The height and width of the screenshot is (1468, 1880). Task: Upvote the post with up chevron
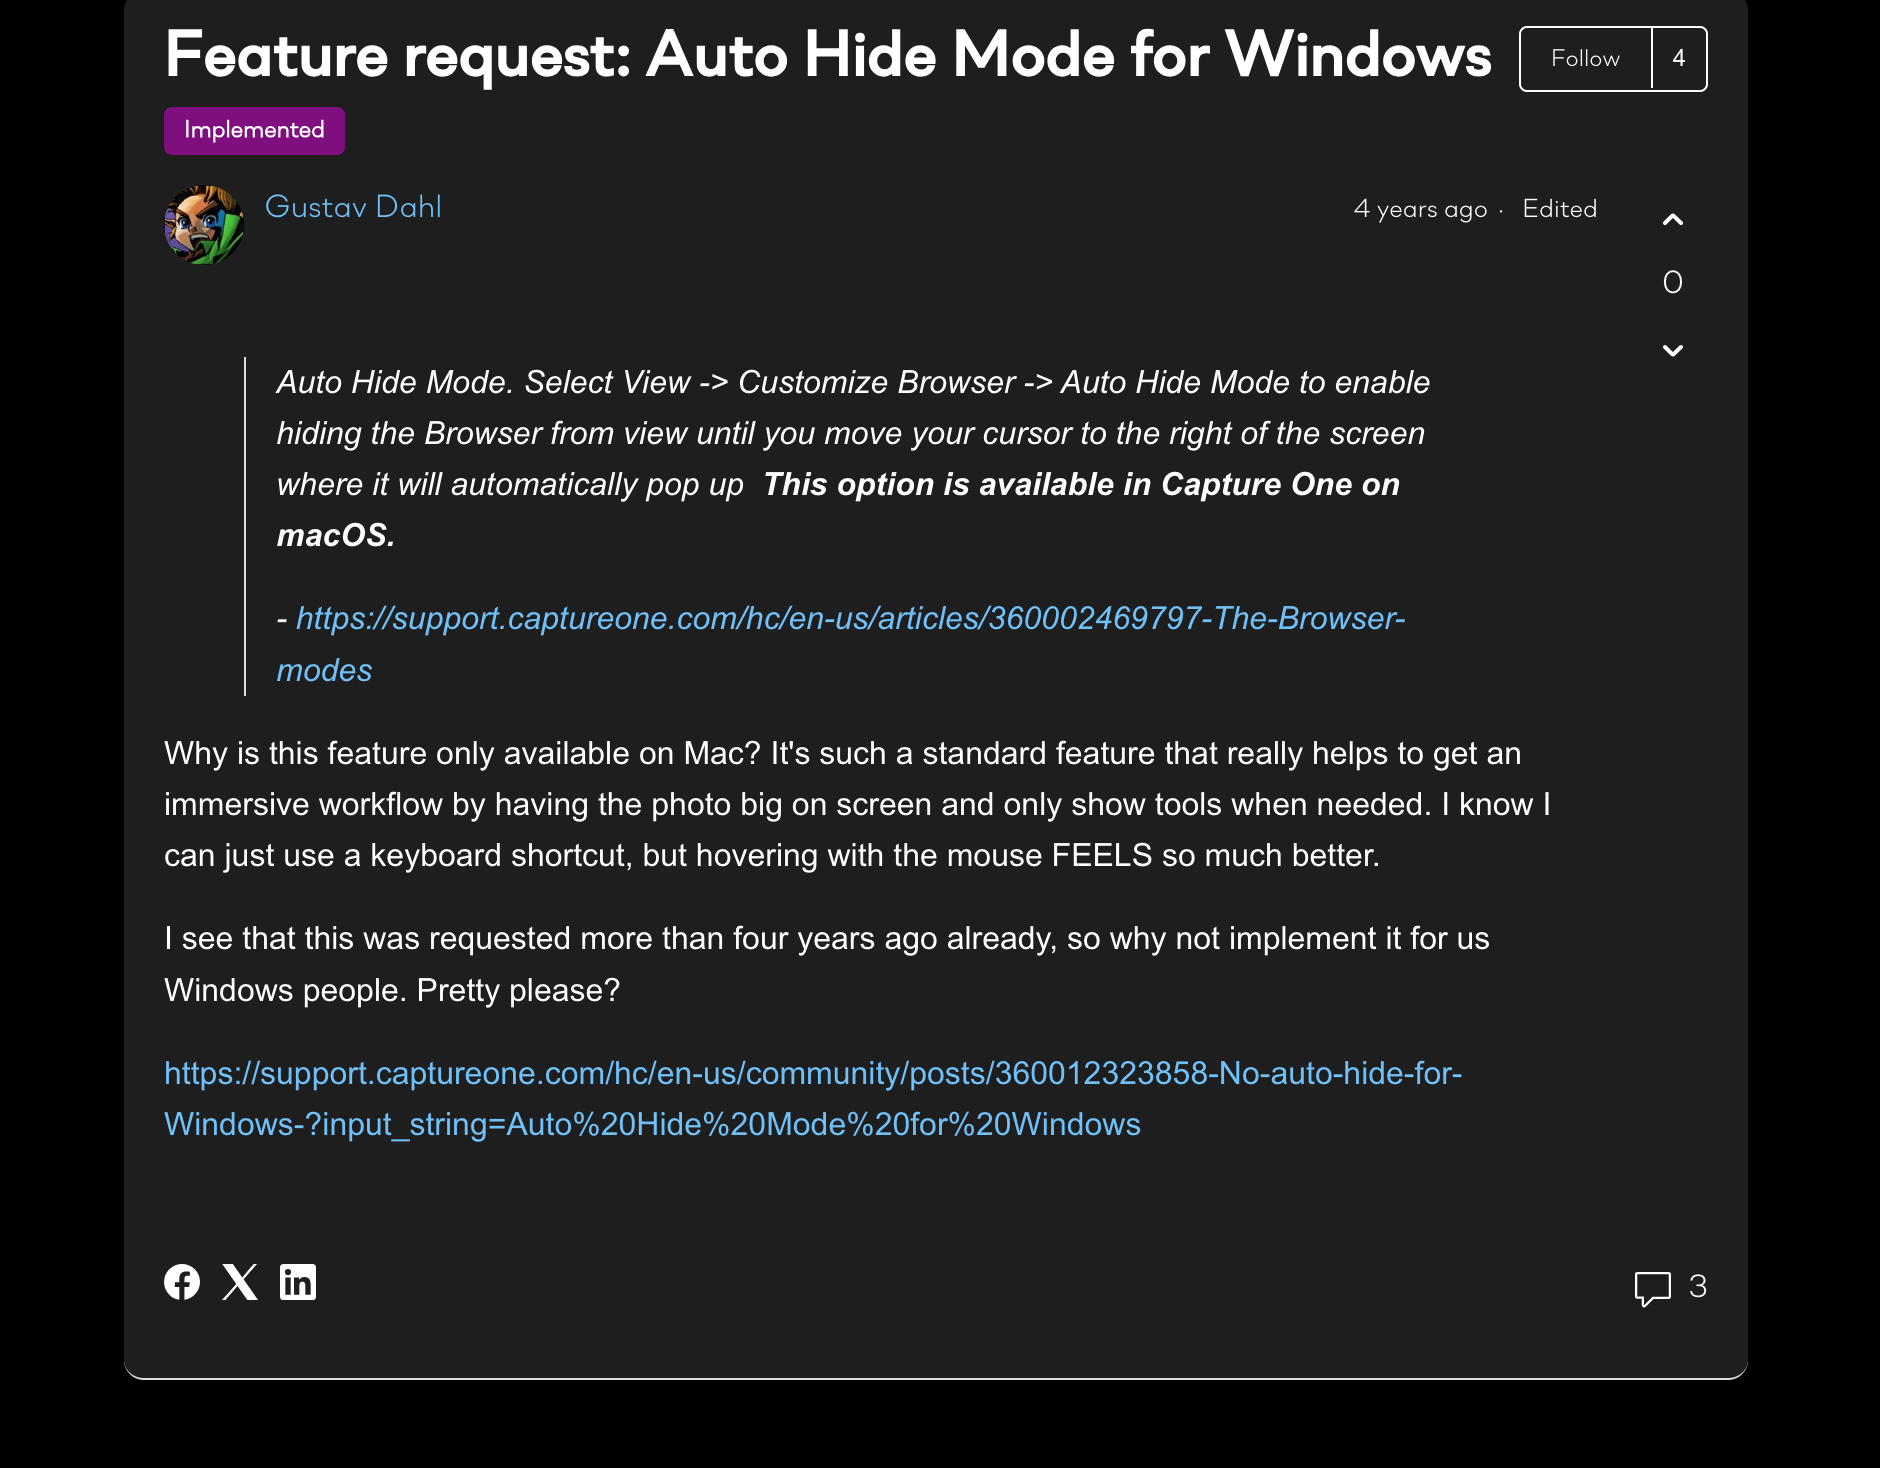point(1673,220)
